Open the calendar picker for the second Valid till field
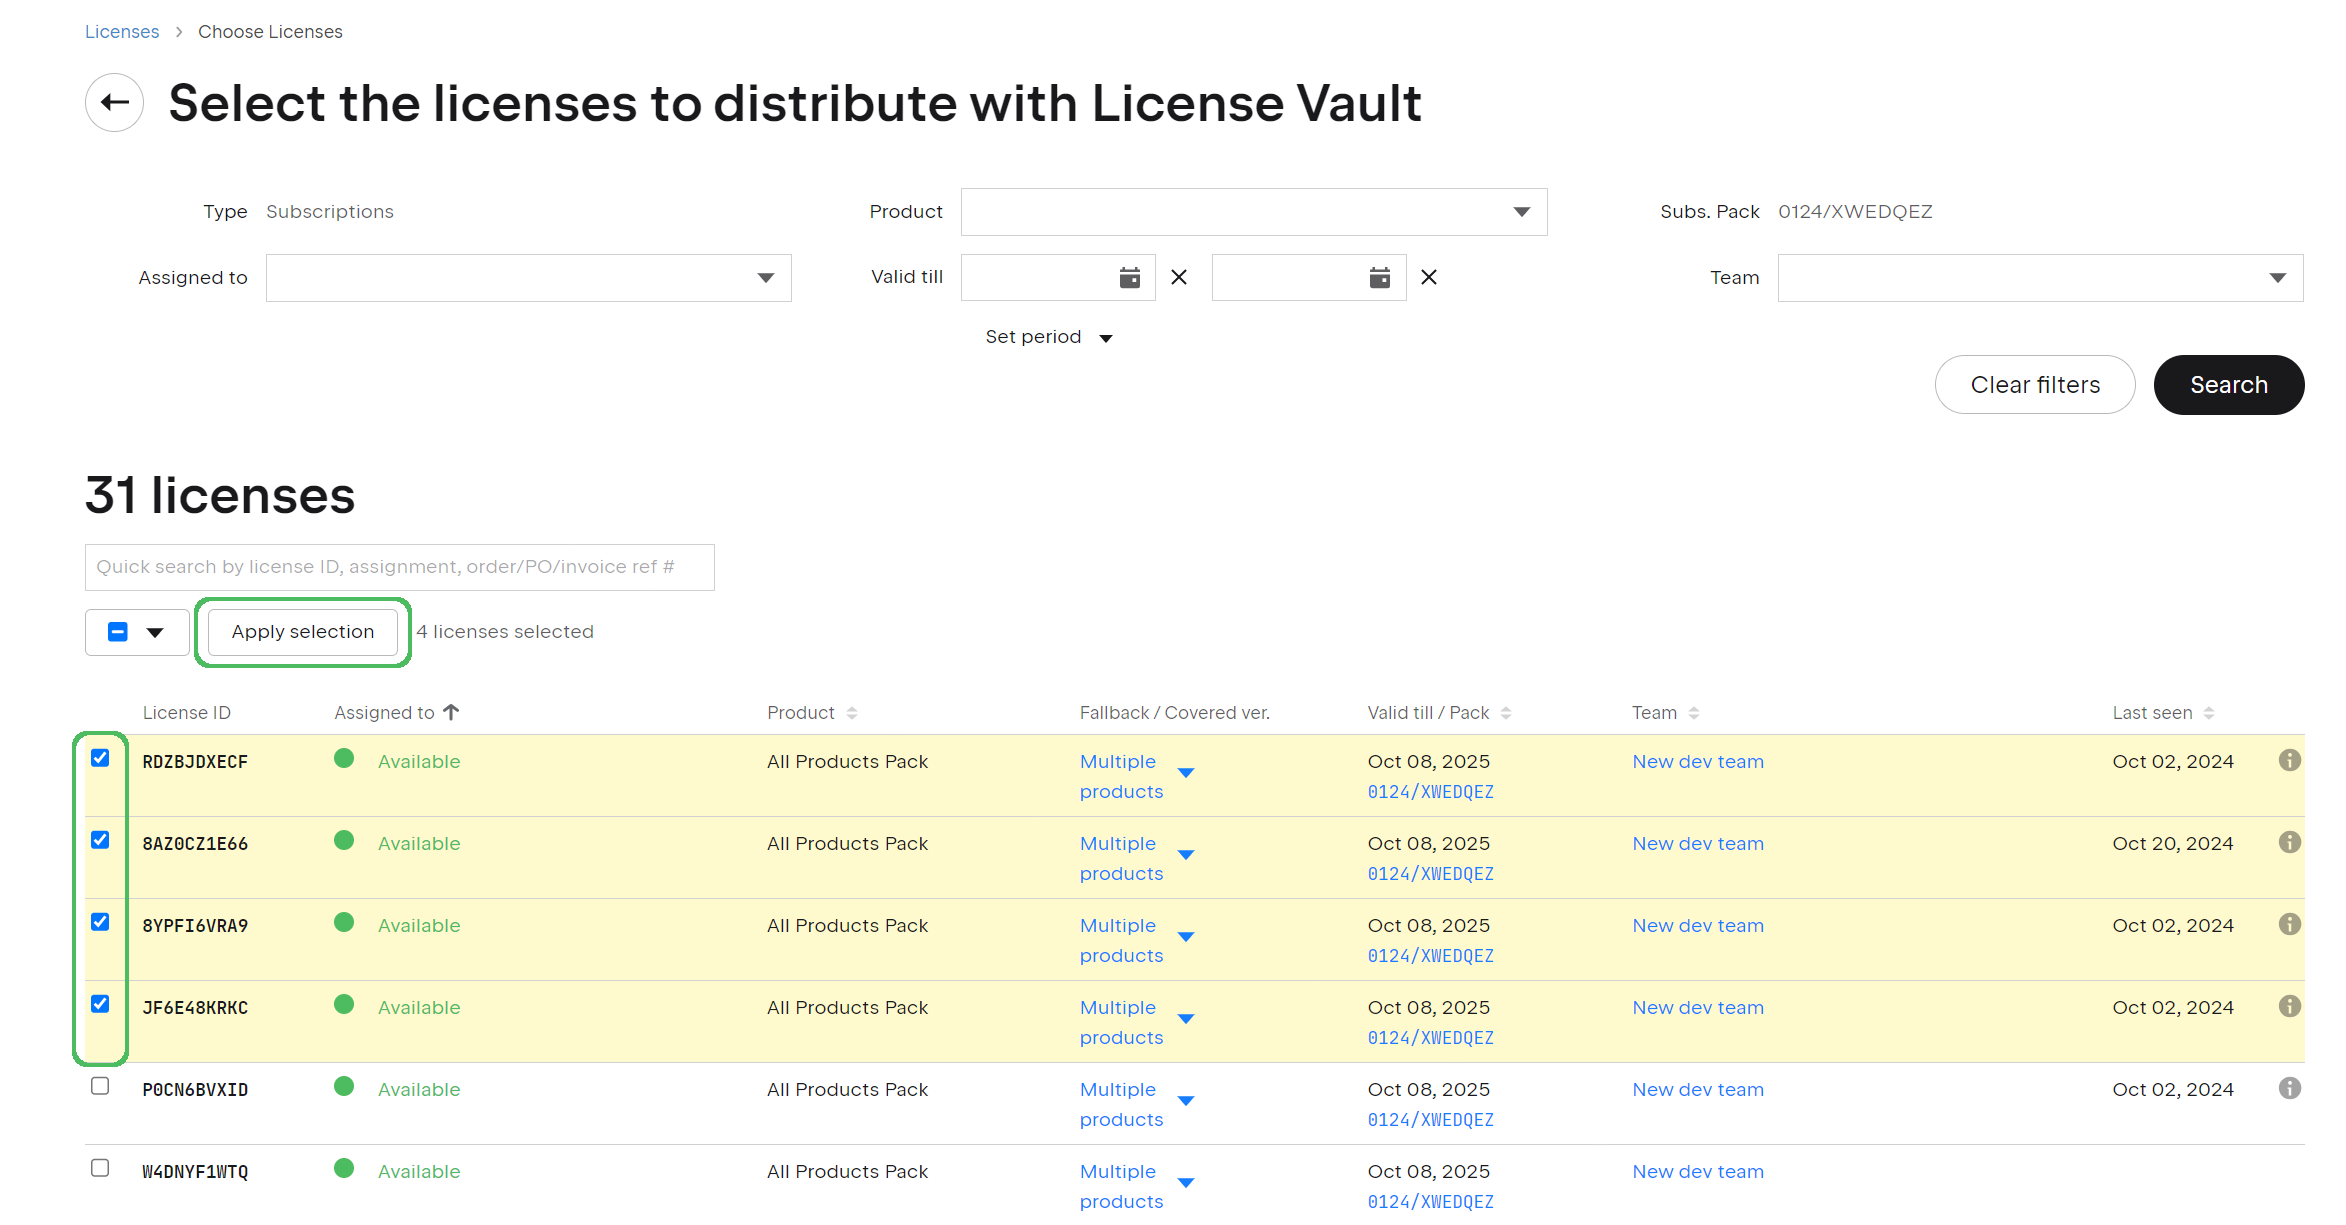 point(1379,277)
